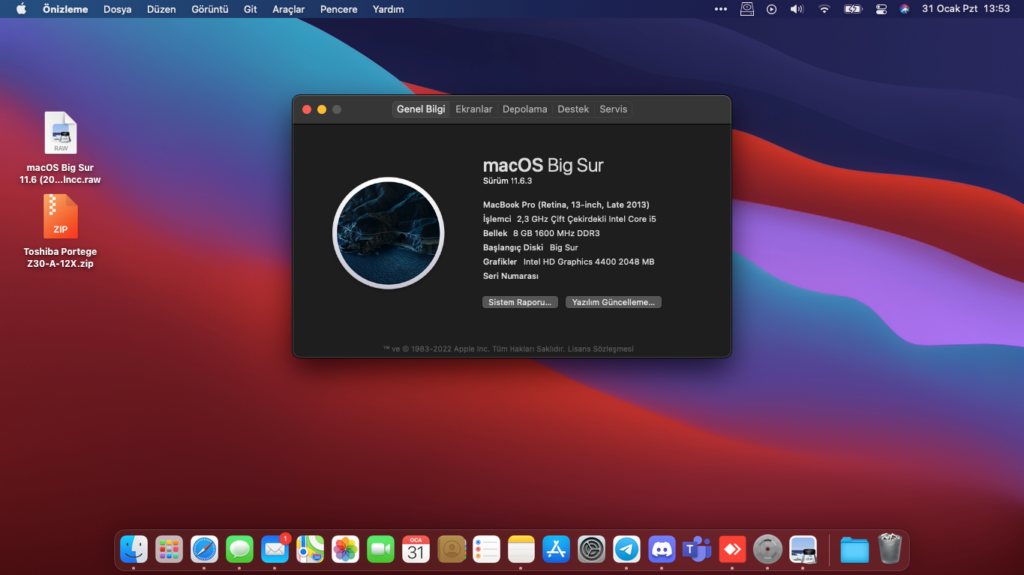Viewport: 1024px width, 575px height.
Task: Open Telegram from the dock
Action: coord(627,550)
